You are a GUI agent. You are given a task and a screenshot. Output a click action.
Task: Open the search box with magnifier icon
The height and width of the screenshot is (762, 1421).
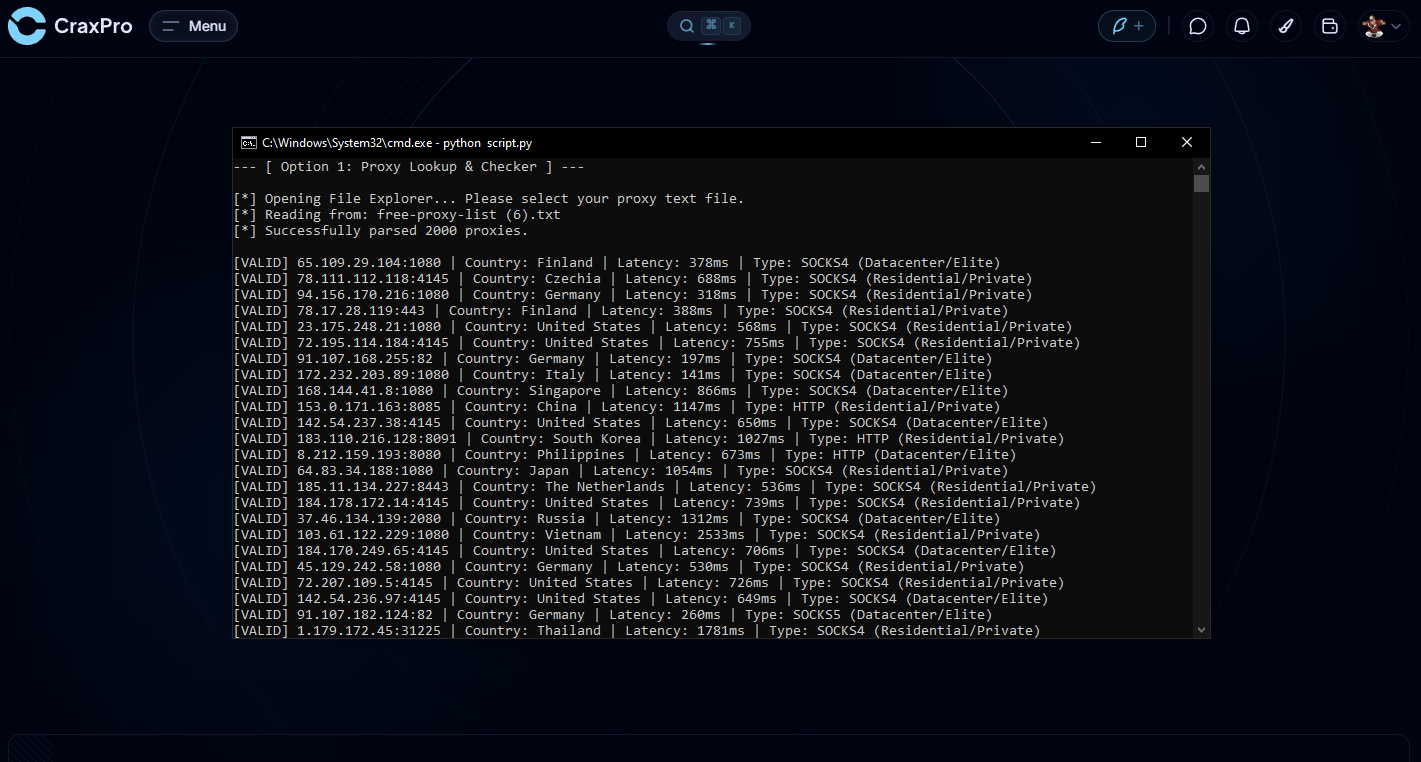point(709,26)
